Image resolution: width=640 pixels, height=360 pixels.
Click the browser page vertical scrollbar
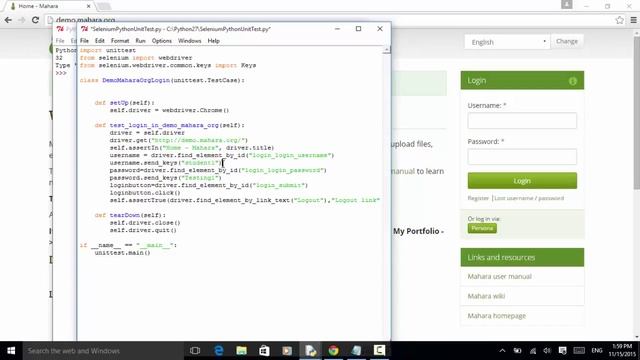636,113
